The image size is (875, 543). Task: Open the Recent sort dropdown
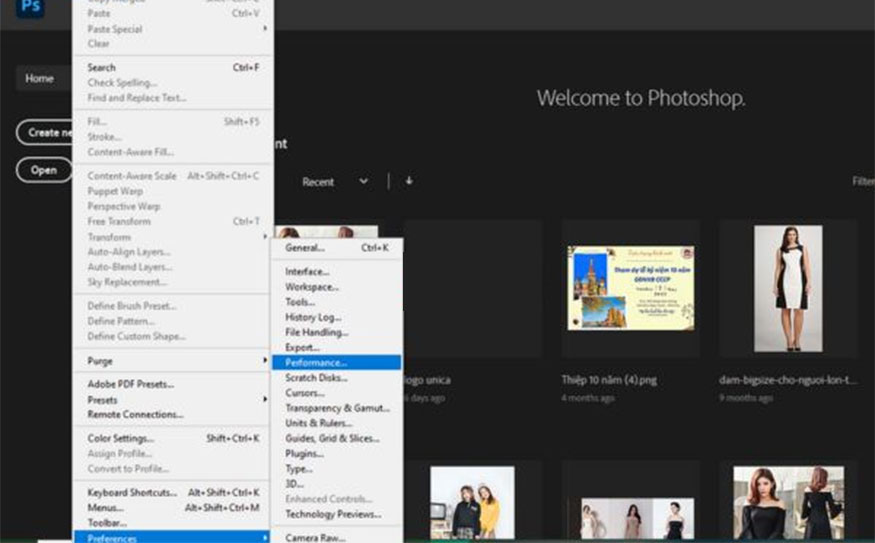pos(335,182)
